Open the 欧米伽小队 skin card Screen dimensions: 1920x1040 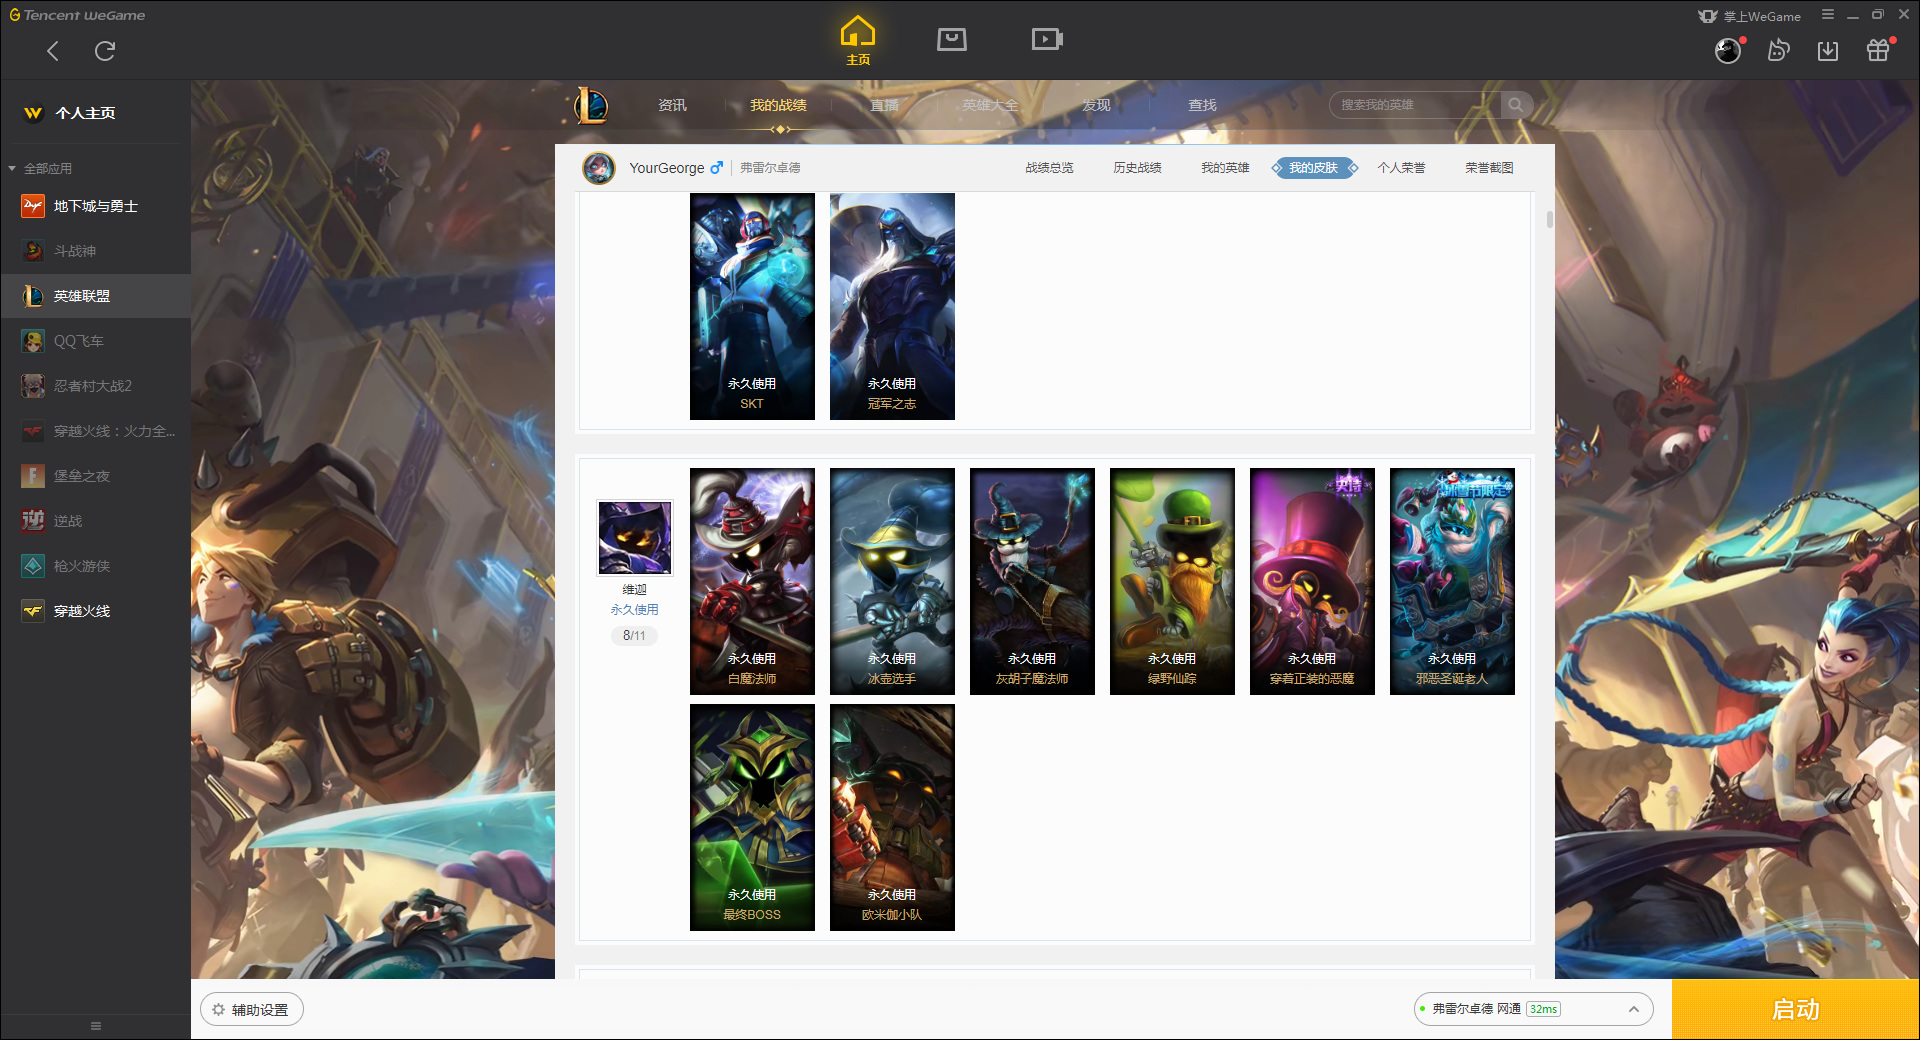click(x=892, y=817)
